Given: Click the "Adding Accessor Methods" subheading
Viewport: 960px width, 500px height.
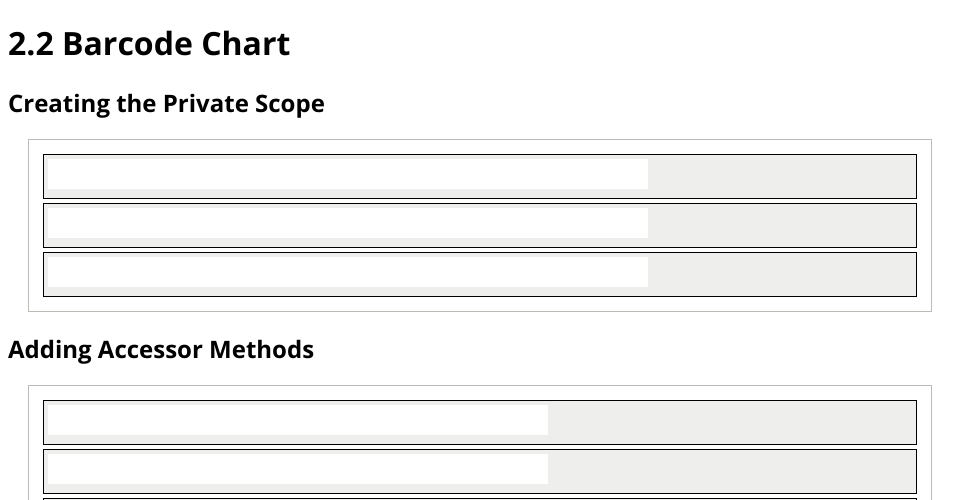Looking at the screenshot, I should [161, 350].
